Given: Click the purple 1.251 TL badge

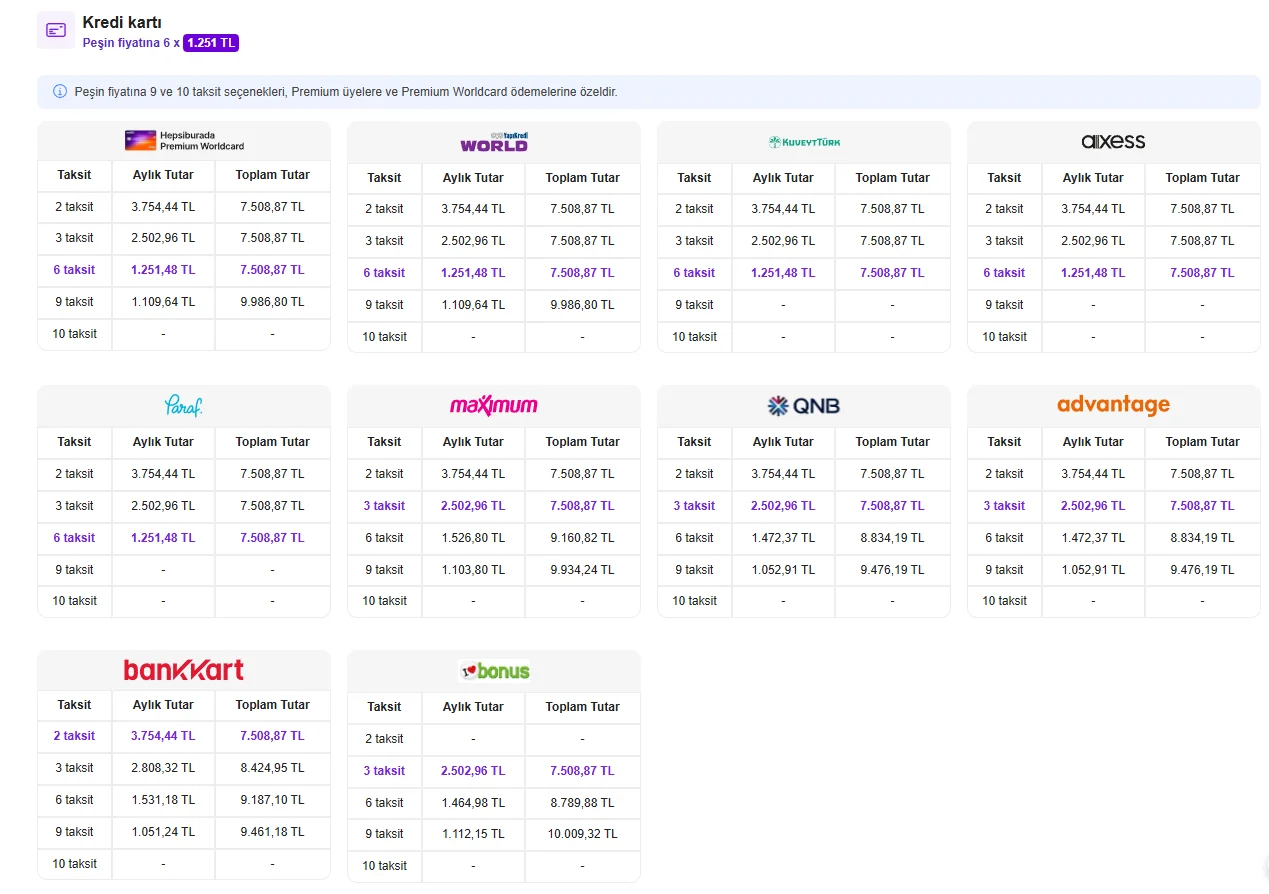Looking at the screenshot, I should (211, 43).
